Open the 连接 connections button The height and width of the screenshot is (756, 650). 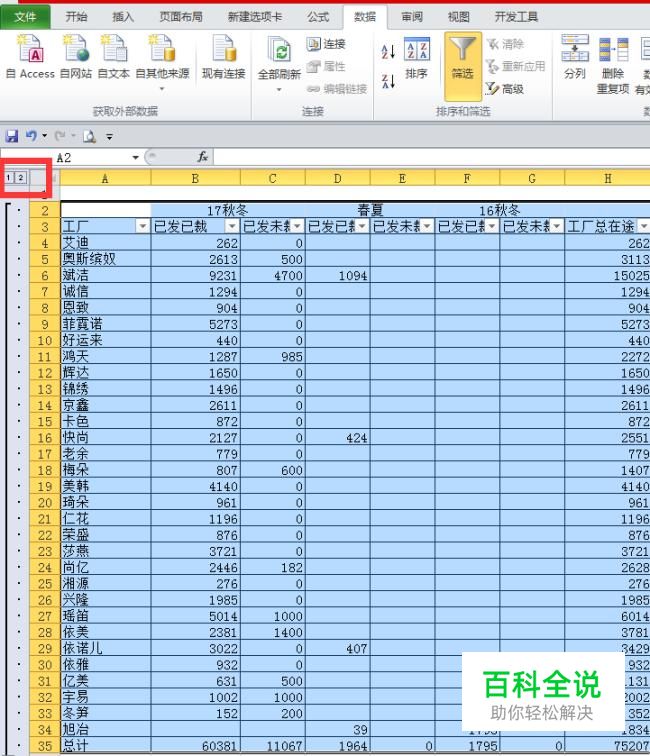326,44
